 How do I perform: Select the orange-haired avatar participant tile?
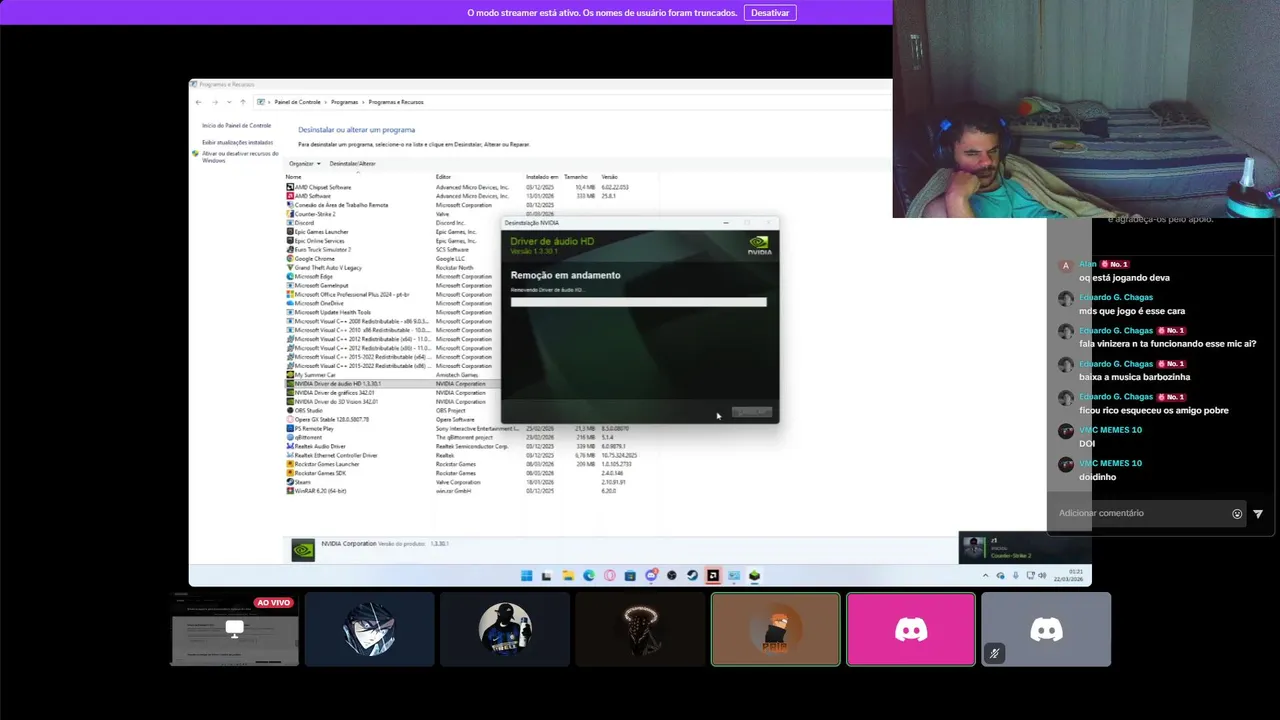pyautogui.click(x=776, y=629)
